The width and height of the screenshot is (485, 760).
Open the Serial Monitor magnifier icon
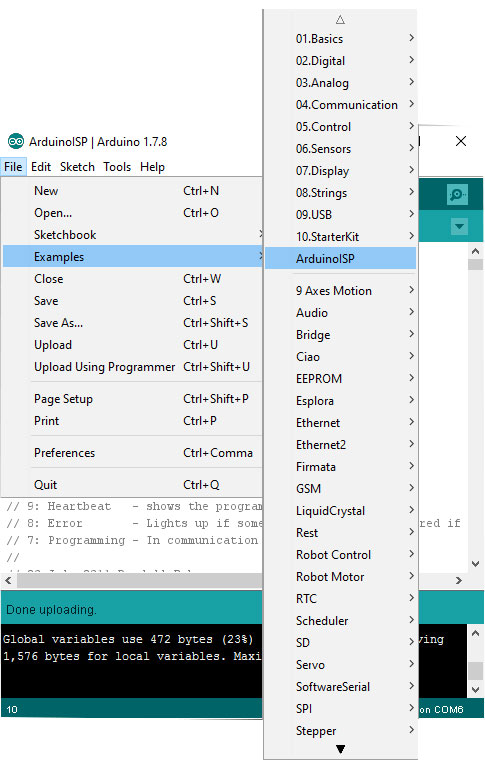(x=457, y=194)
